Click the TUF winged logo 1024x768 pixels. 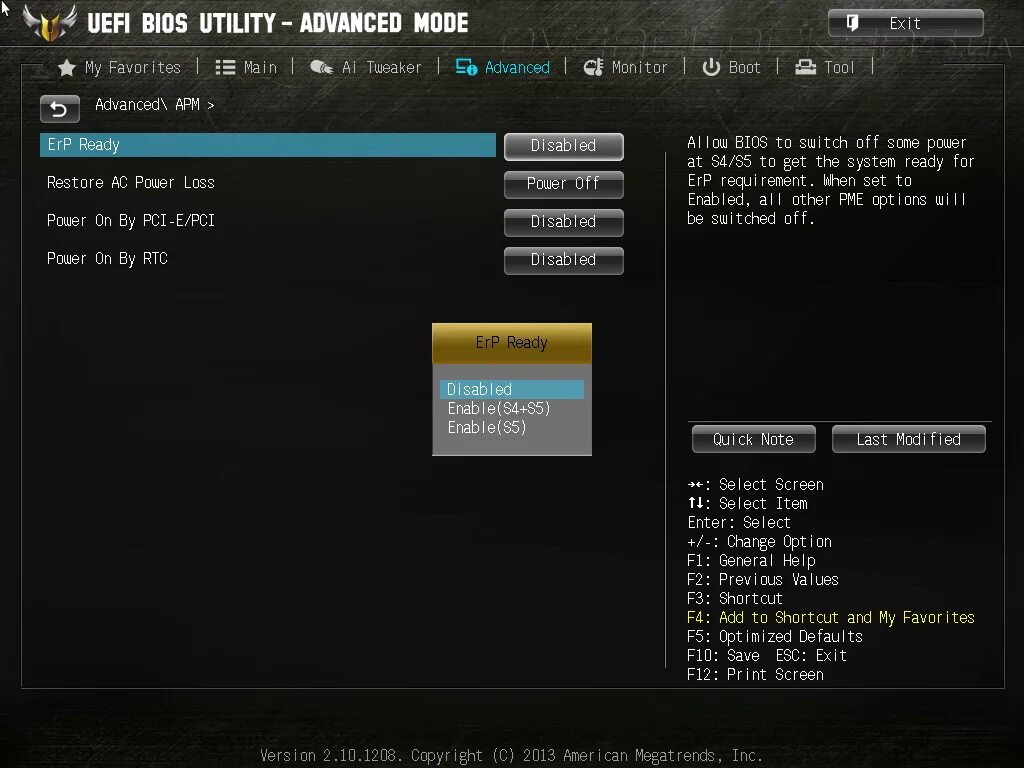click(50, 22)
